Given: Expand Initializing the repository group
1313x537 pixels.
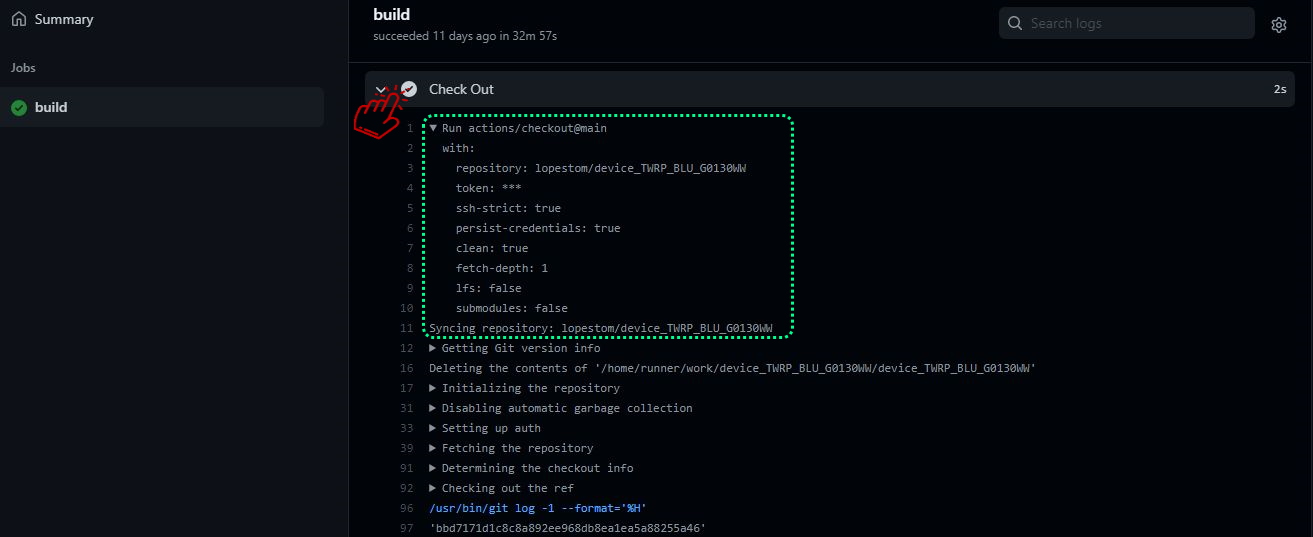Looking at the screenshot, I should 433,388.
